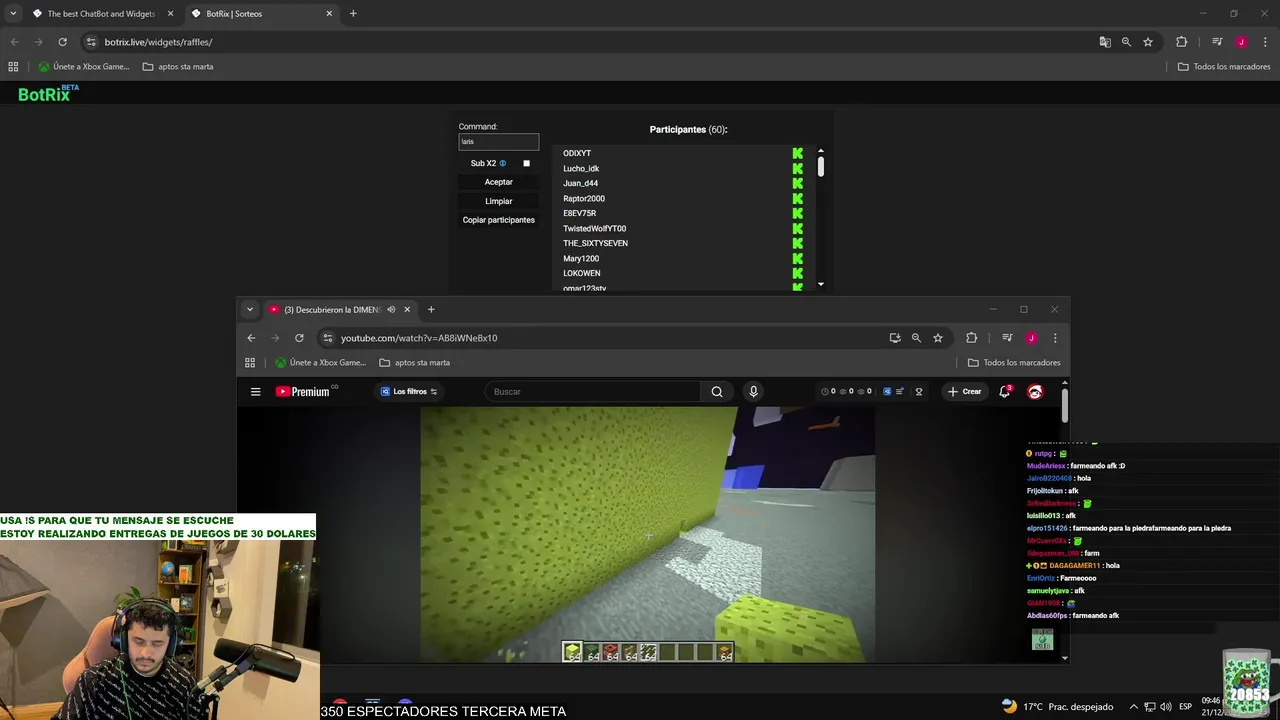
Task: Open 'Todos los marcadores' in YouTube window
Action: tap(1014, 363)
